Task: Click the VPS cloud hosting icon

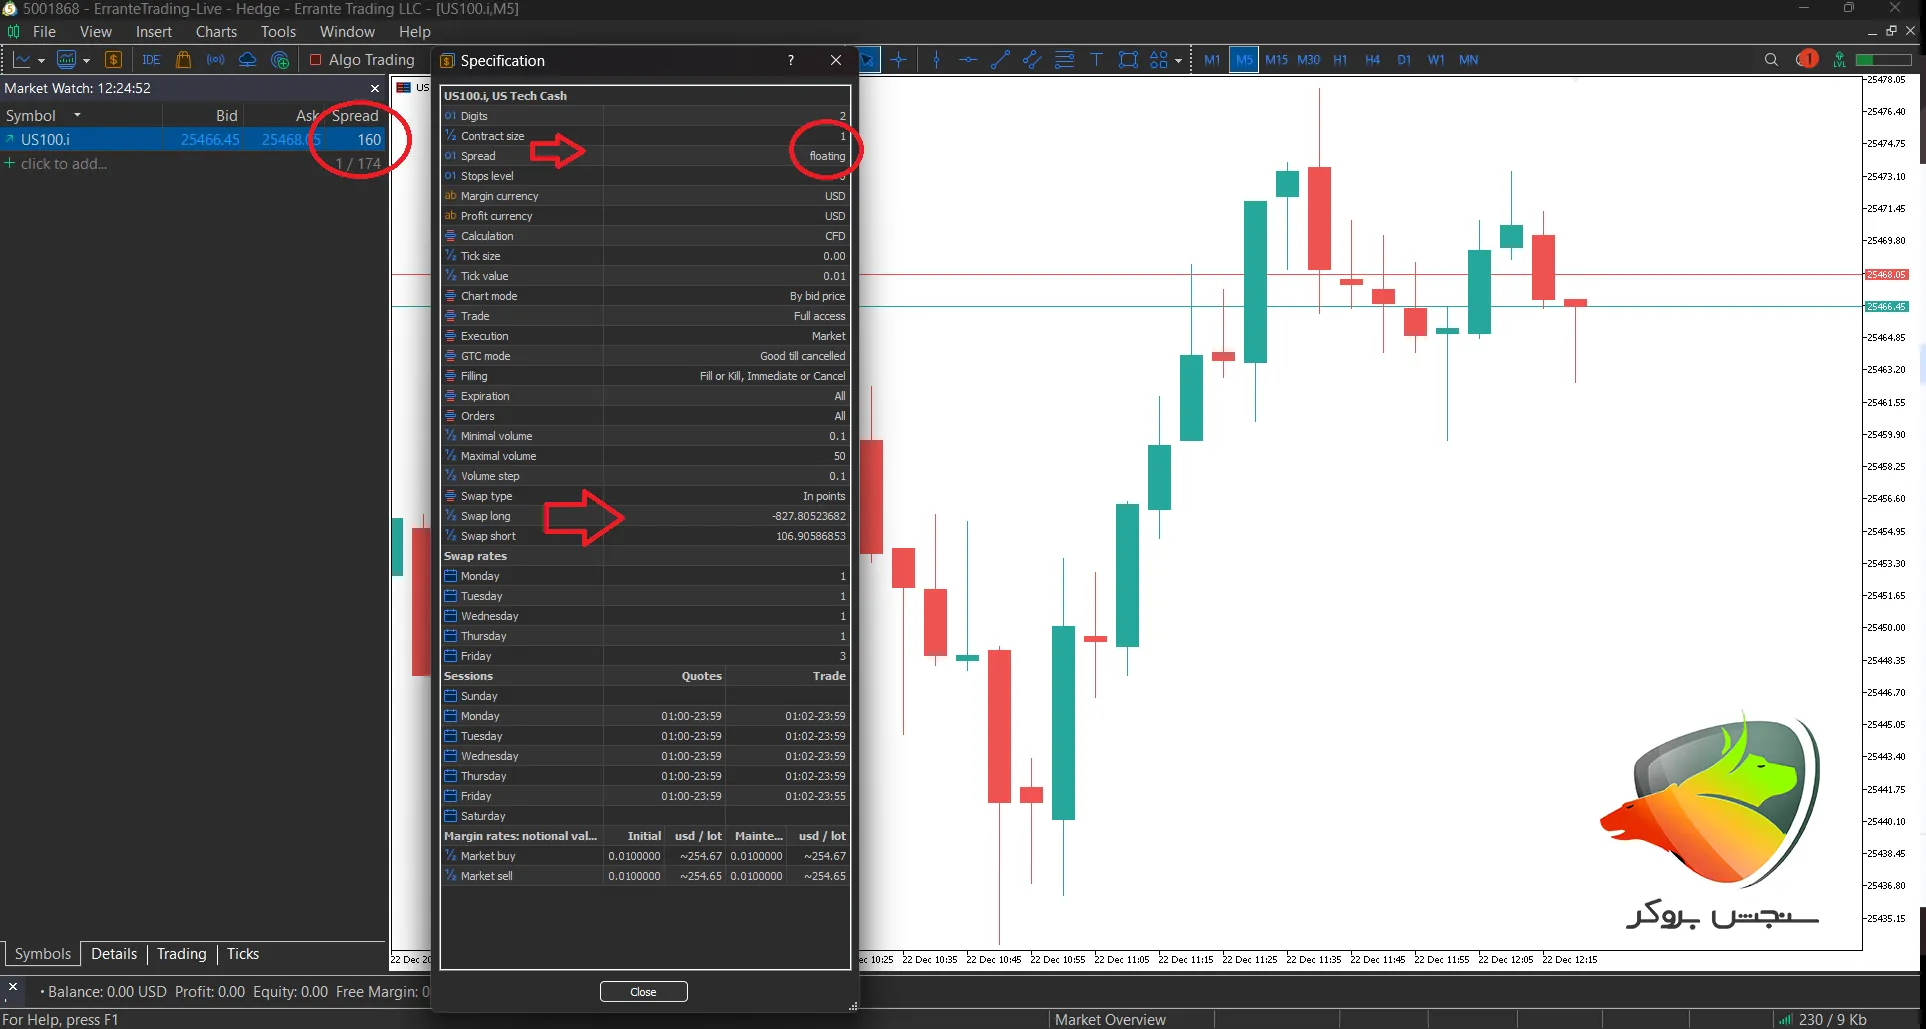Action: pyautogui.click(x=247, y=60)
